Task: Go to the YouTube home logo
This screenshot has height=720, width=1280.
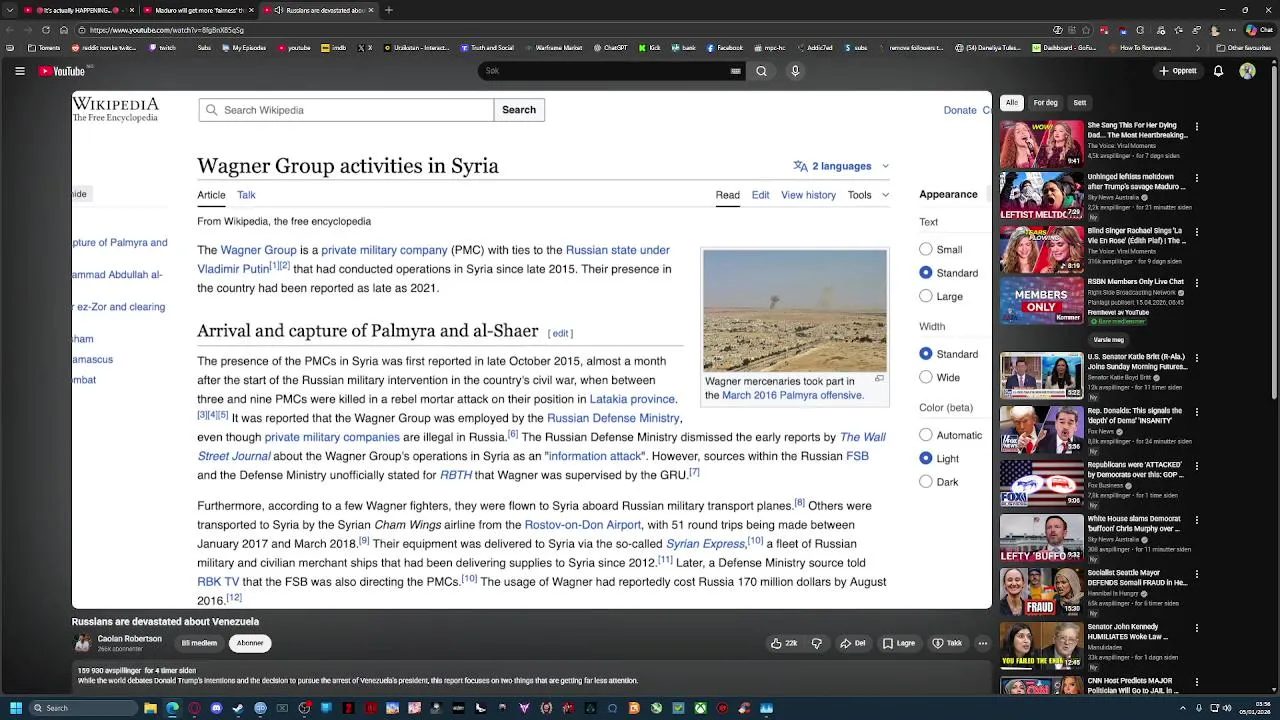Action: [x=62, y=71]
